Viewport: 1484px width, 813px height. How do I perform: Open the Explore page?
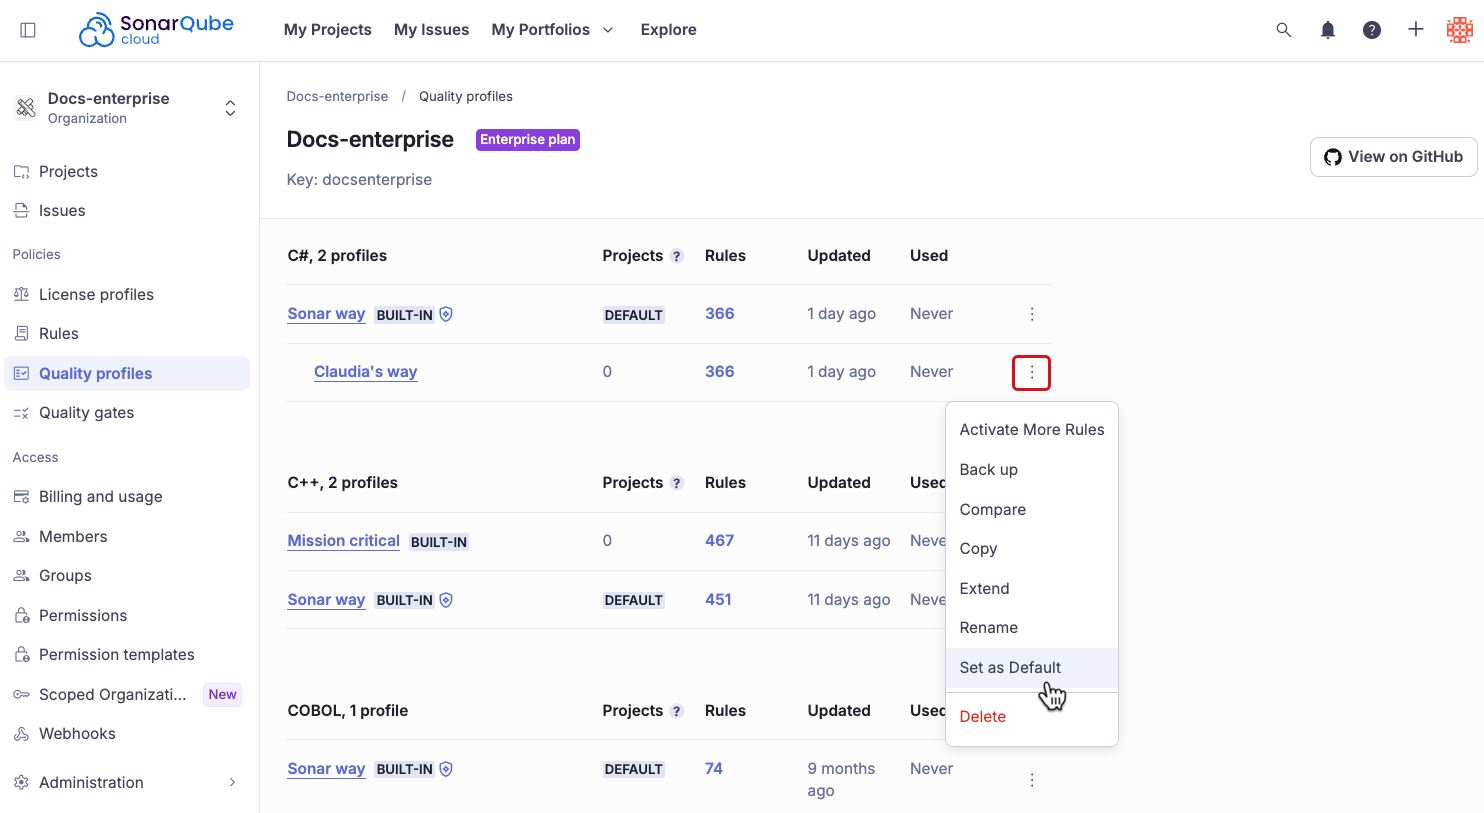(x=669, y=30)
